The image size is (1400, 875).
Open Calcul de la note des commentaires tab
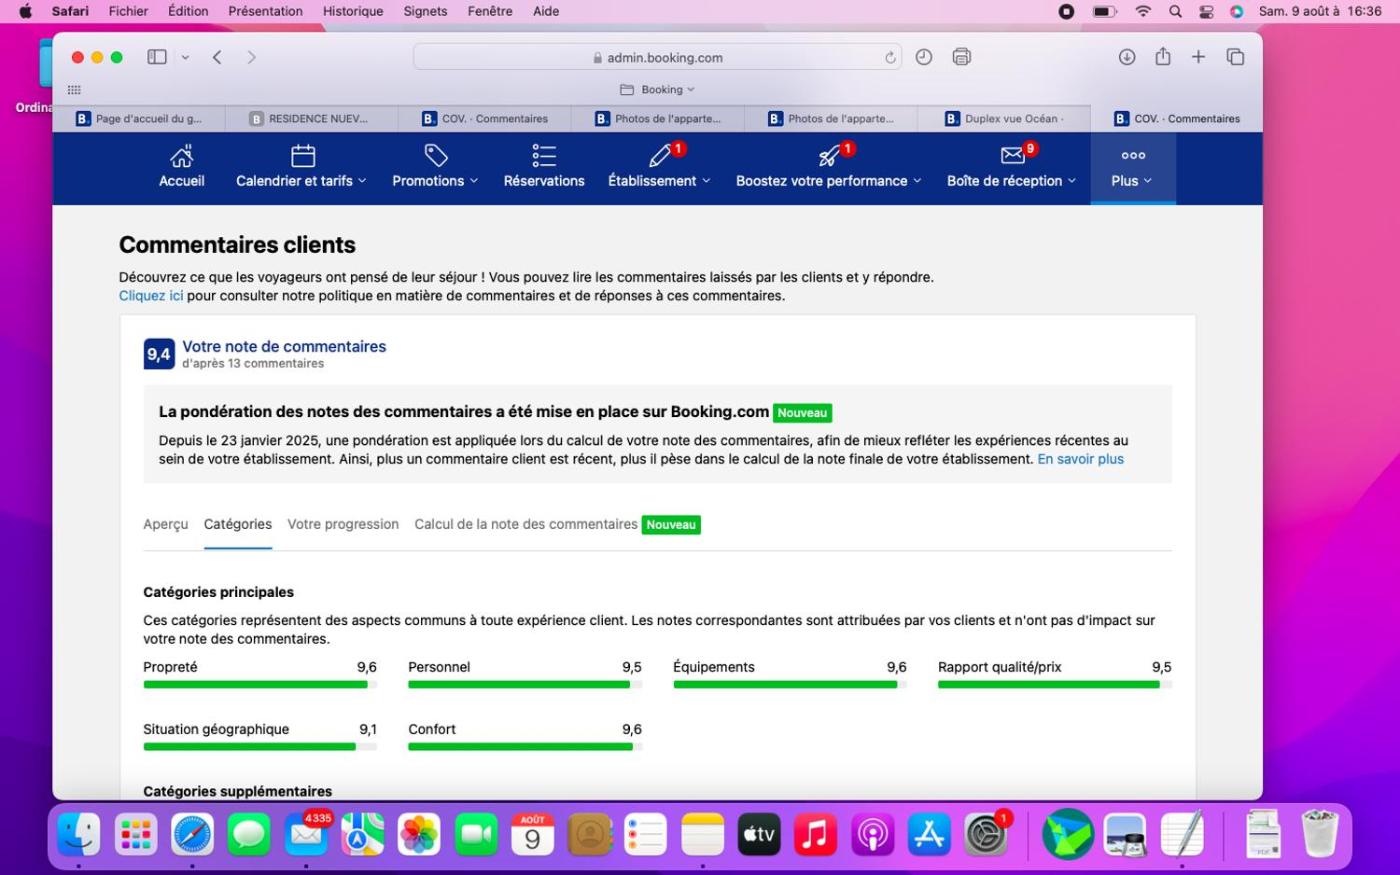pos(526,524)
